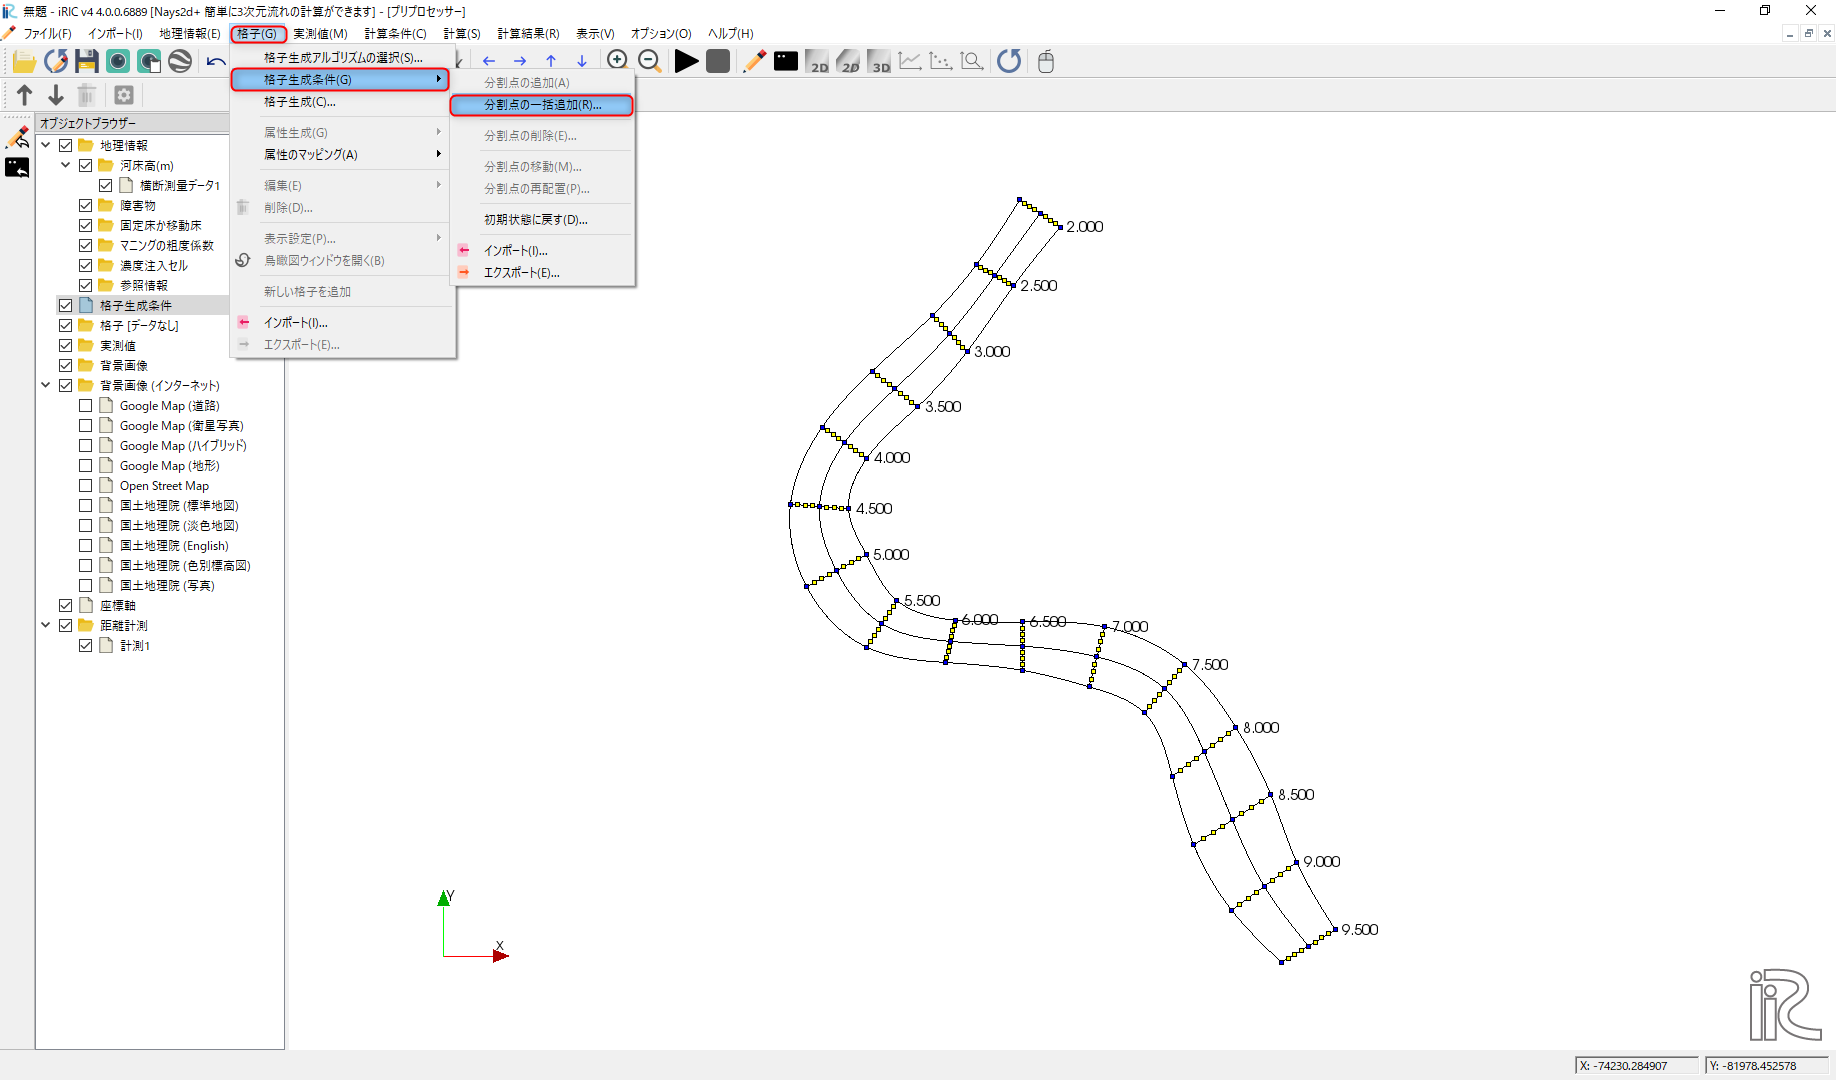This screenshot has height=1080, width=1836.
Task: Click the move left arrow toolbar icon
Action: click(x=489, y=62)
